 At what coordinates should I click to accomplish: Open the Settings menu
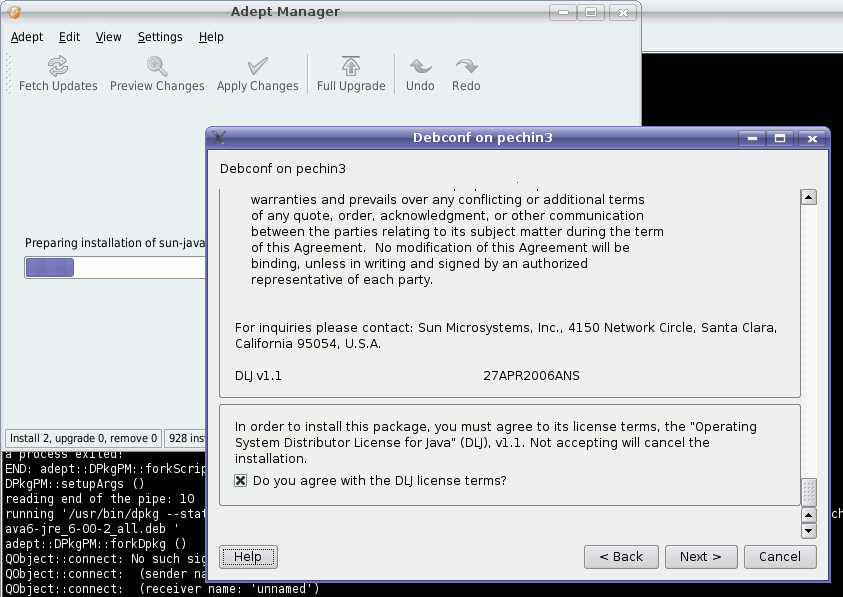click(x=160, y=37)
